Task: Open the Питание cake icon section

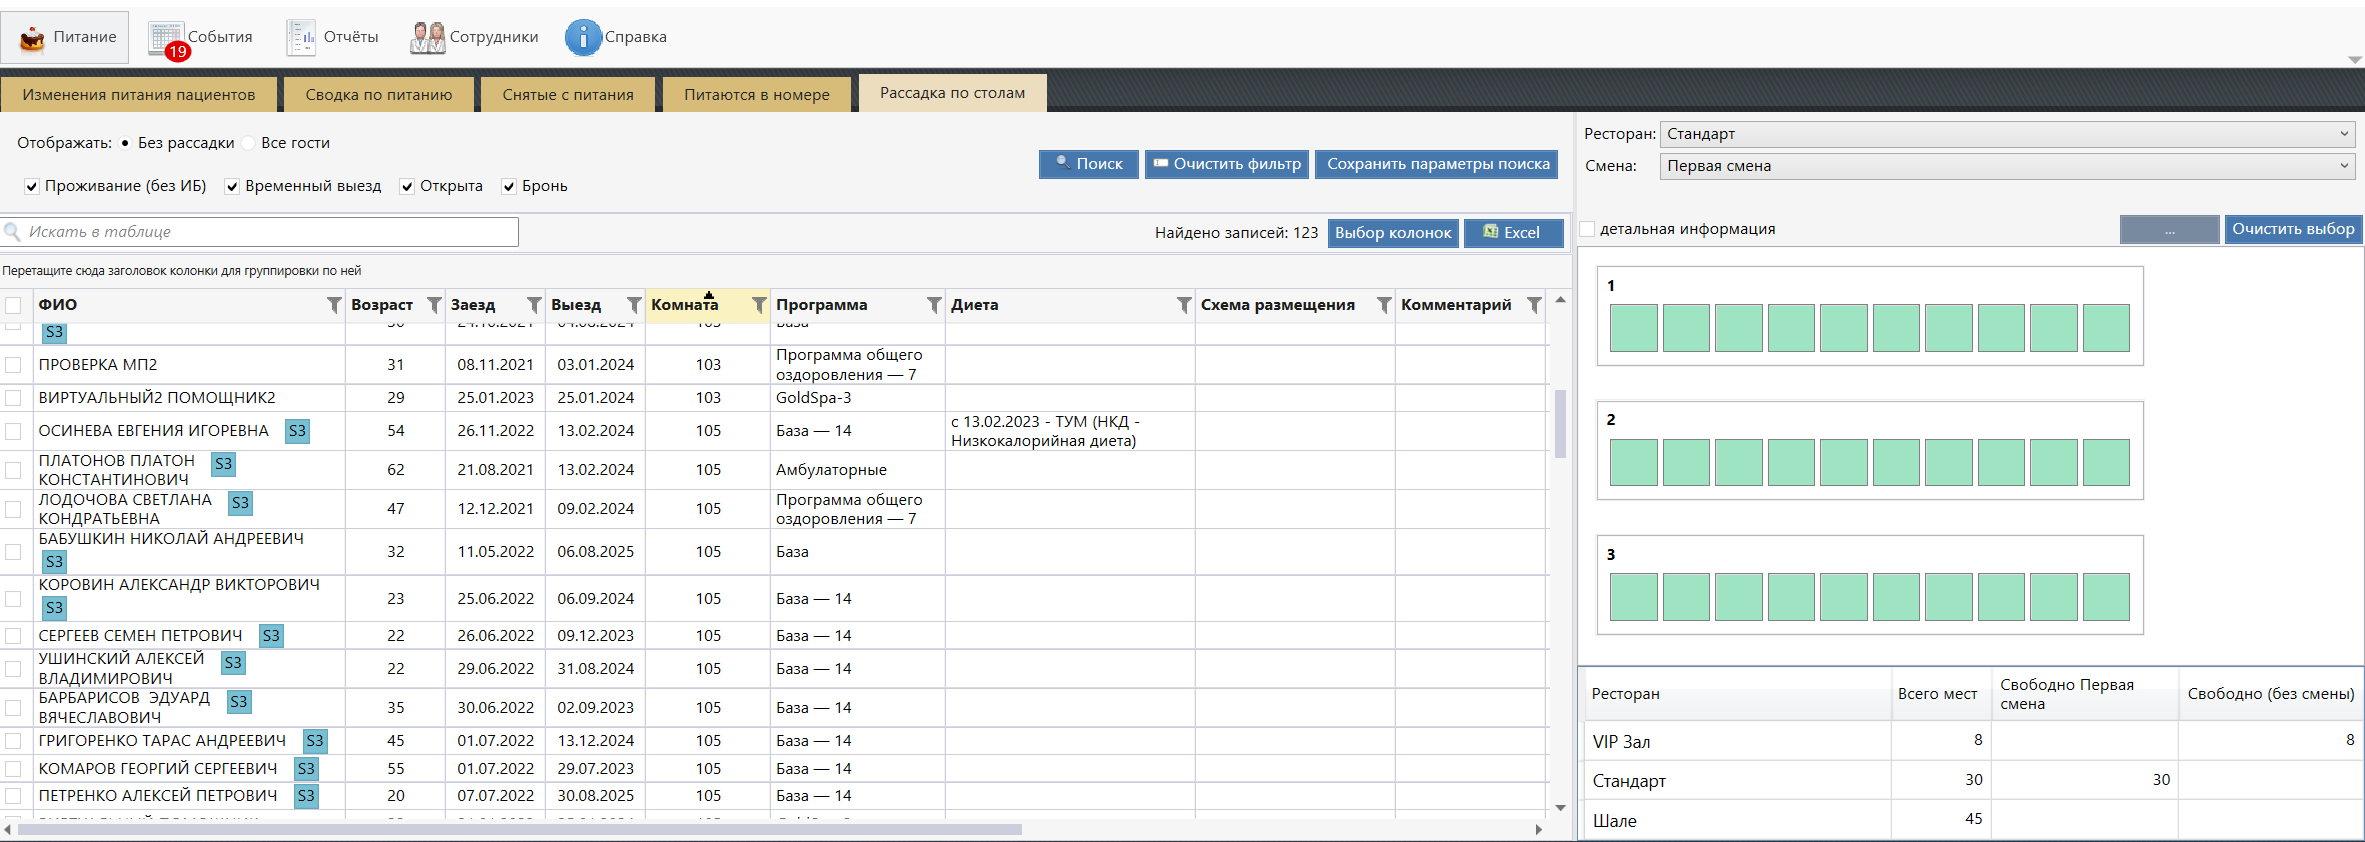Action: coord(33,38)
